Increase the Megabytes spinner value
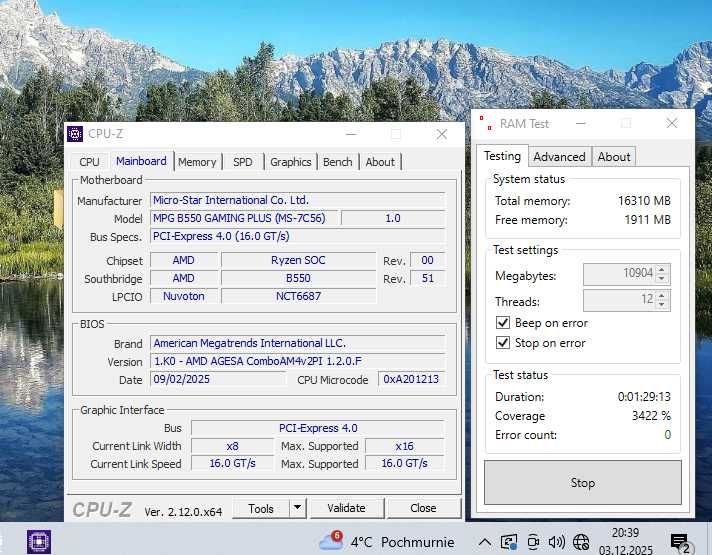The image size is (712, 555). point(662,270)
